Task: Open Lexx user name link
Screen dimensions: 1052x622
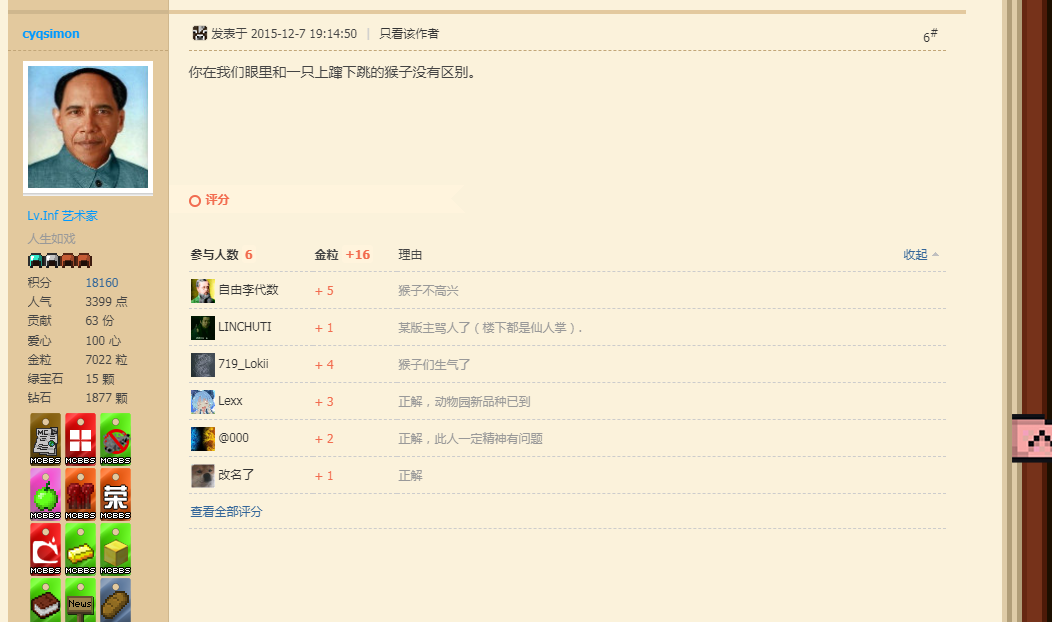Action: (230, 401)
